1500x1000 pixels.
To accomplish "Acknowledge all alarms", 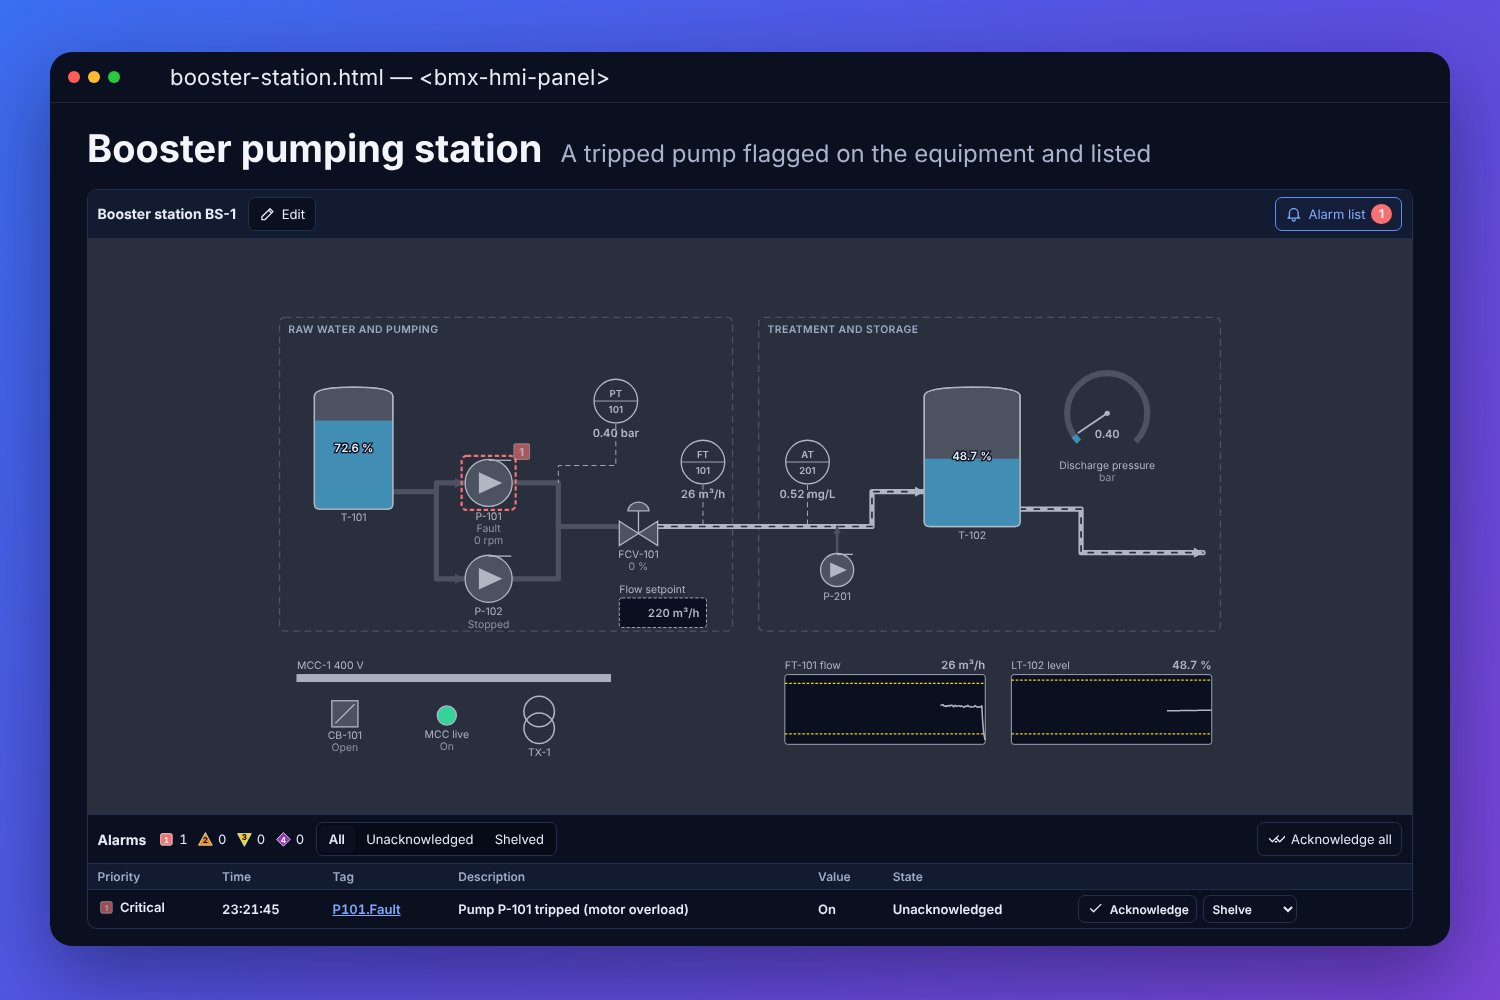I will (1329, 840).
